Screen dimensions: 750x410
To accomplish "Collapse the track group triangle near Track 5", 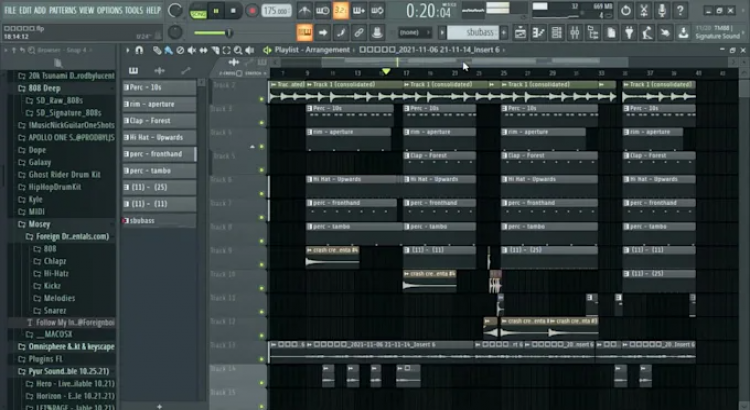I will [252, 146].
